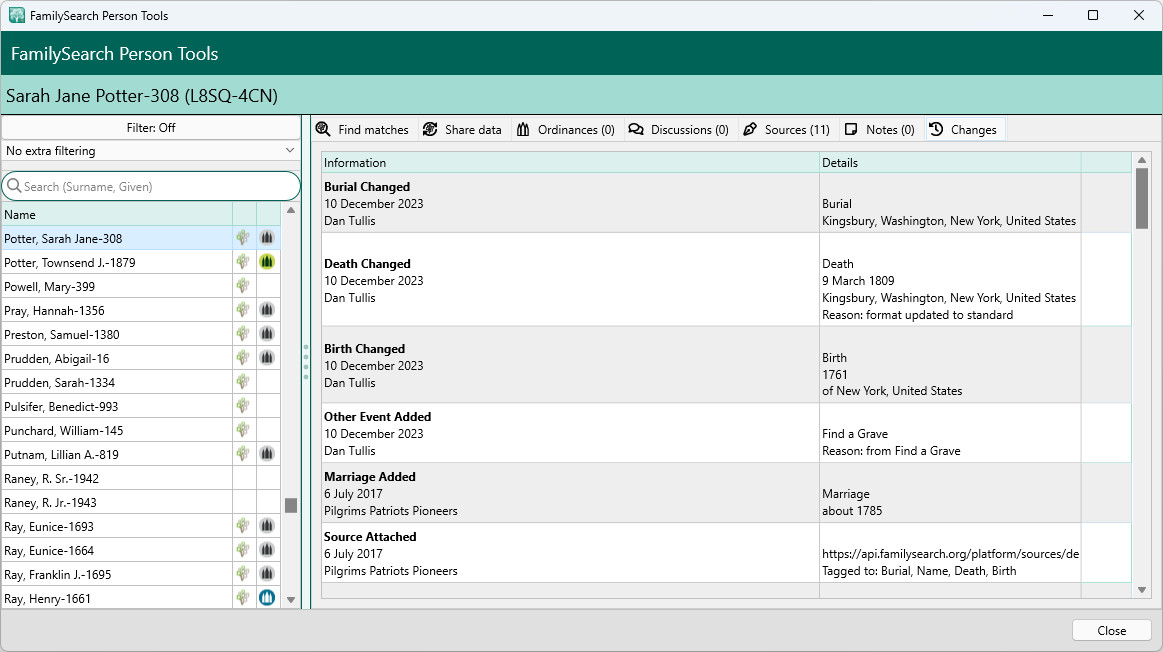Switch to the Discussions (0) tab
Image resolution: width=1163 pixels, height=652 pixels.
coord(679,130)
